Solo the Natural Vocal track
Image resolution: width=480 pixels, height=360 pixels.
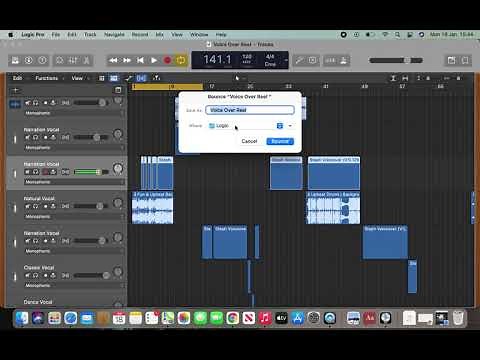[x=35, y=206]
